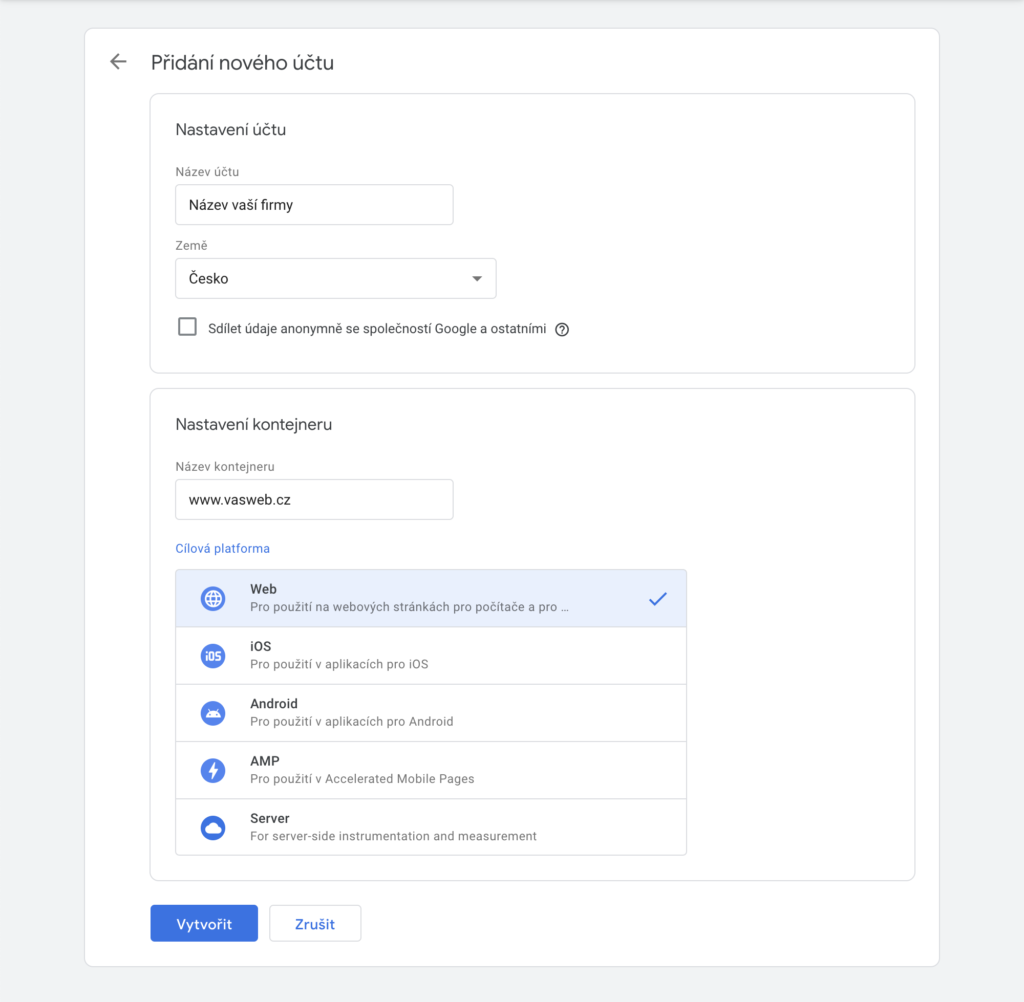Screen dimensions: 1024x1002
Task: Click the Cílová platforma label
Action: (222, 549)
